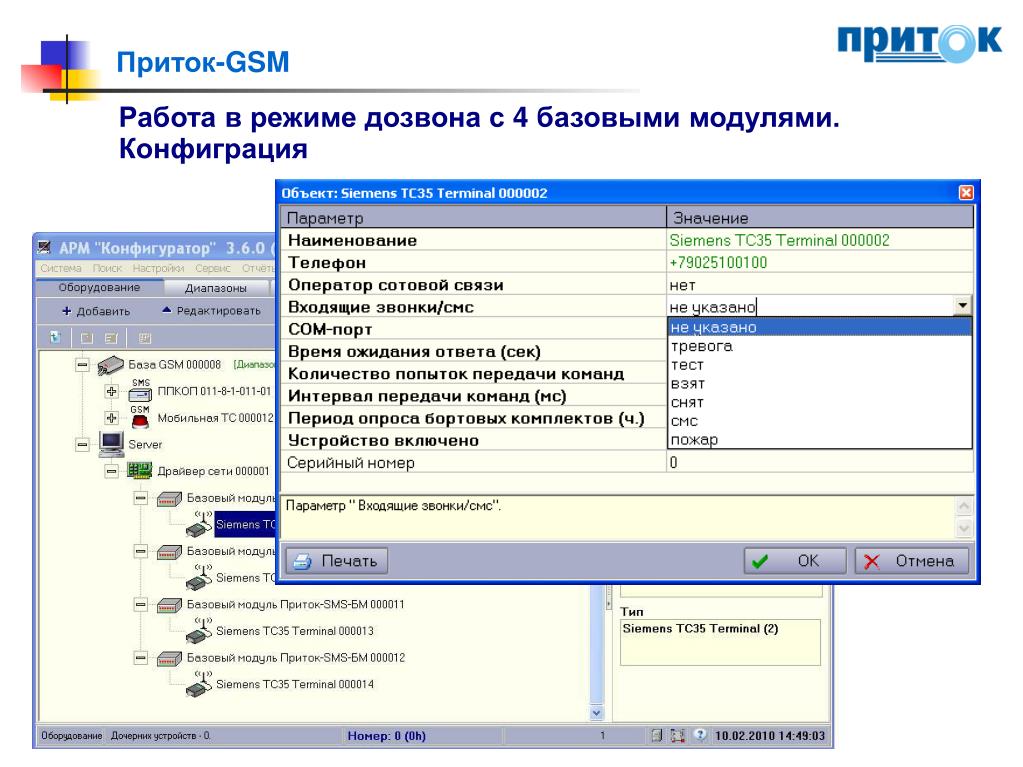Open the Входящие звонки/смс dropdown arrow
The image size is (1023, 767).
pyautogui.click(x=962, y=306)
